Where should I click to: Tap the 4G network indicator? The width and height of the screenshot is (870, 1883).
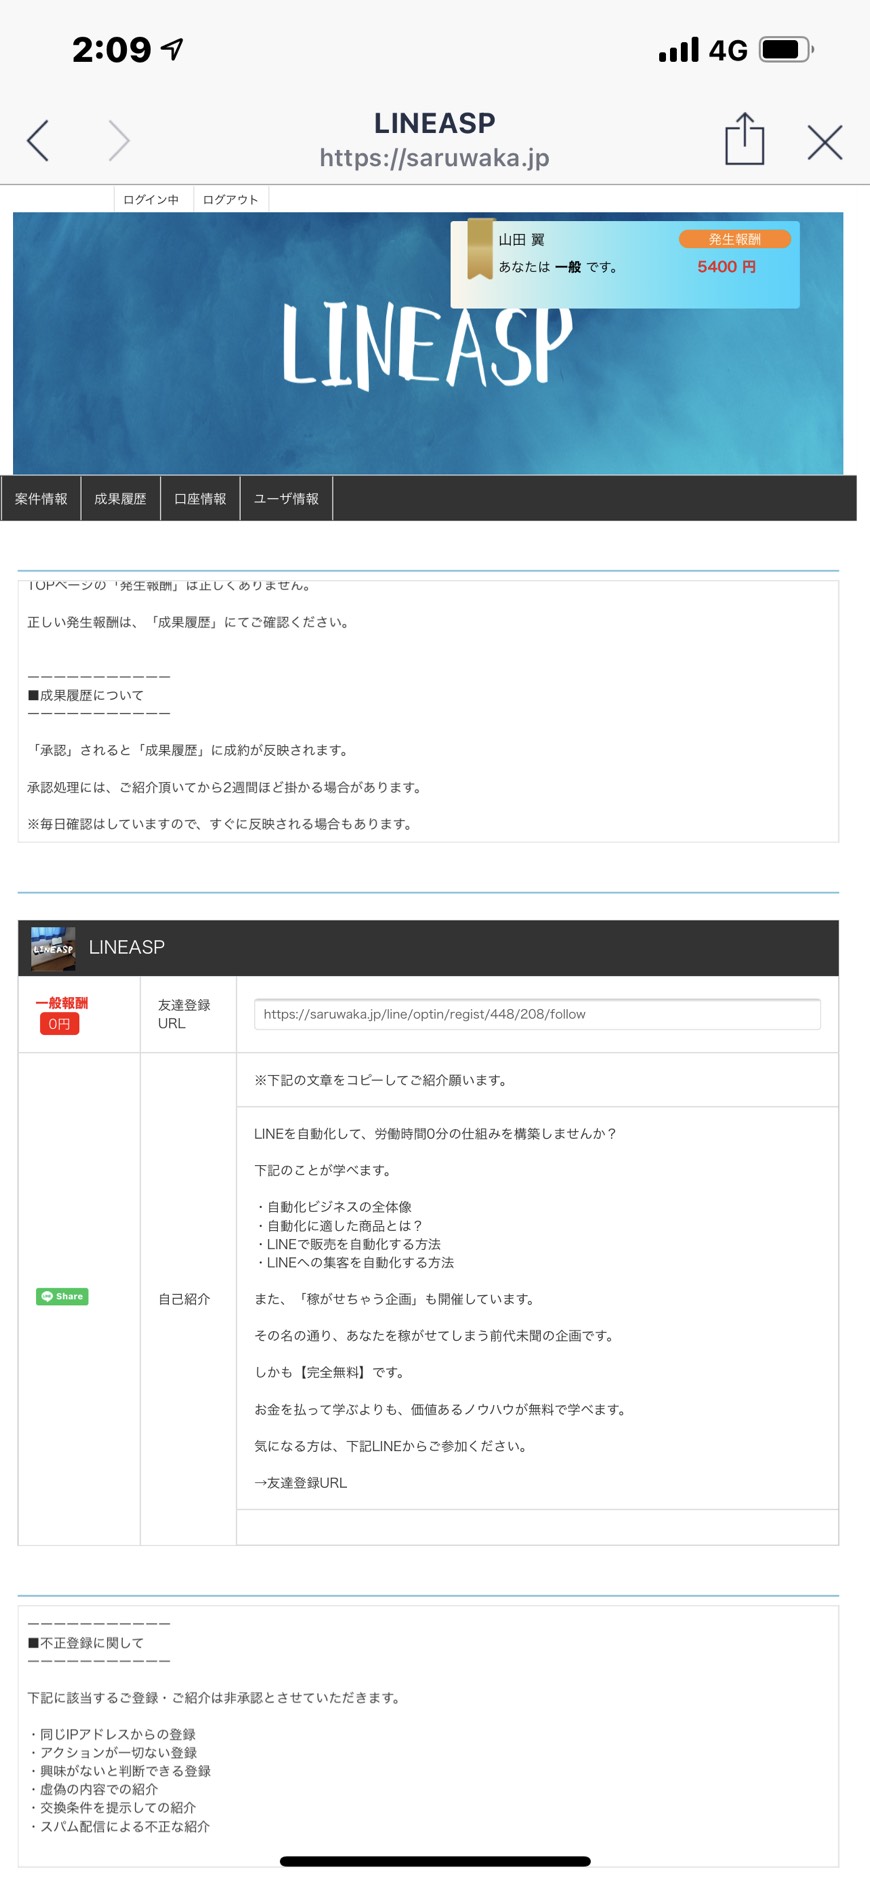(x=728, y=50)
